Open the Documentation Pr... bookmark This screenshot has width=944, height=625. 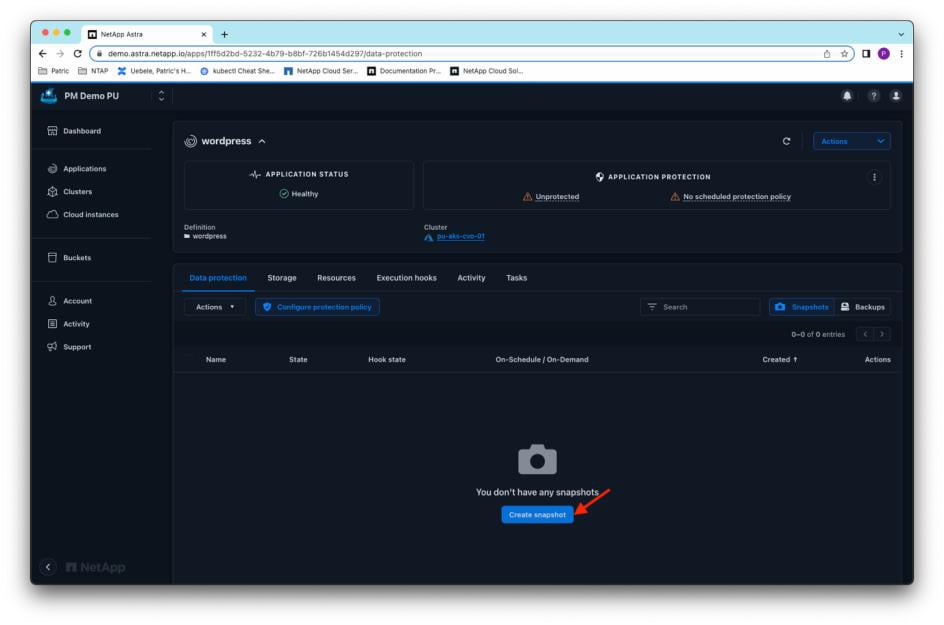(x=404, y=71)
